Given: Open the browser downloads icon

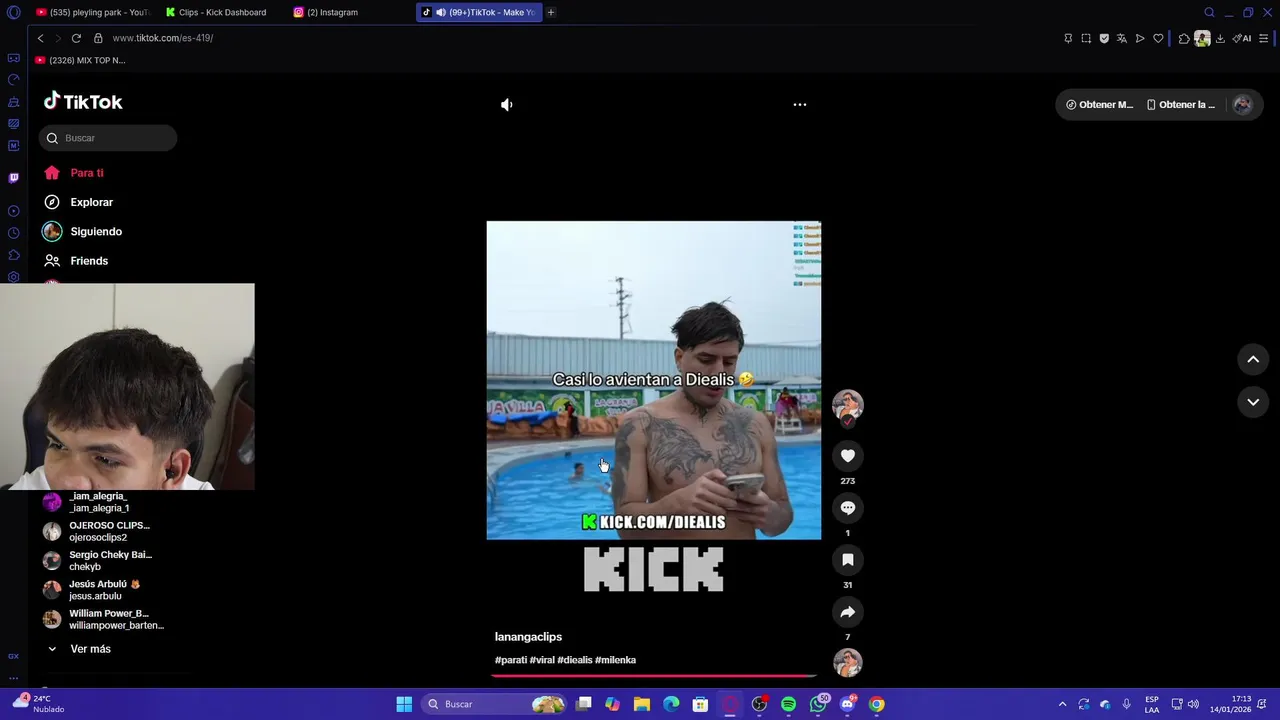Looking at the screenshot, I should [x=1220, y=38].
